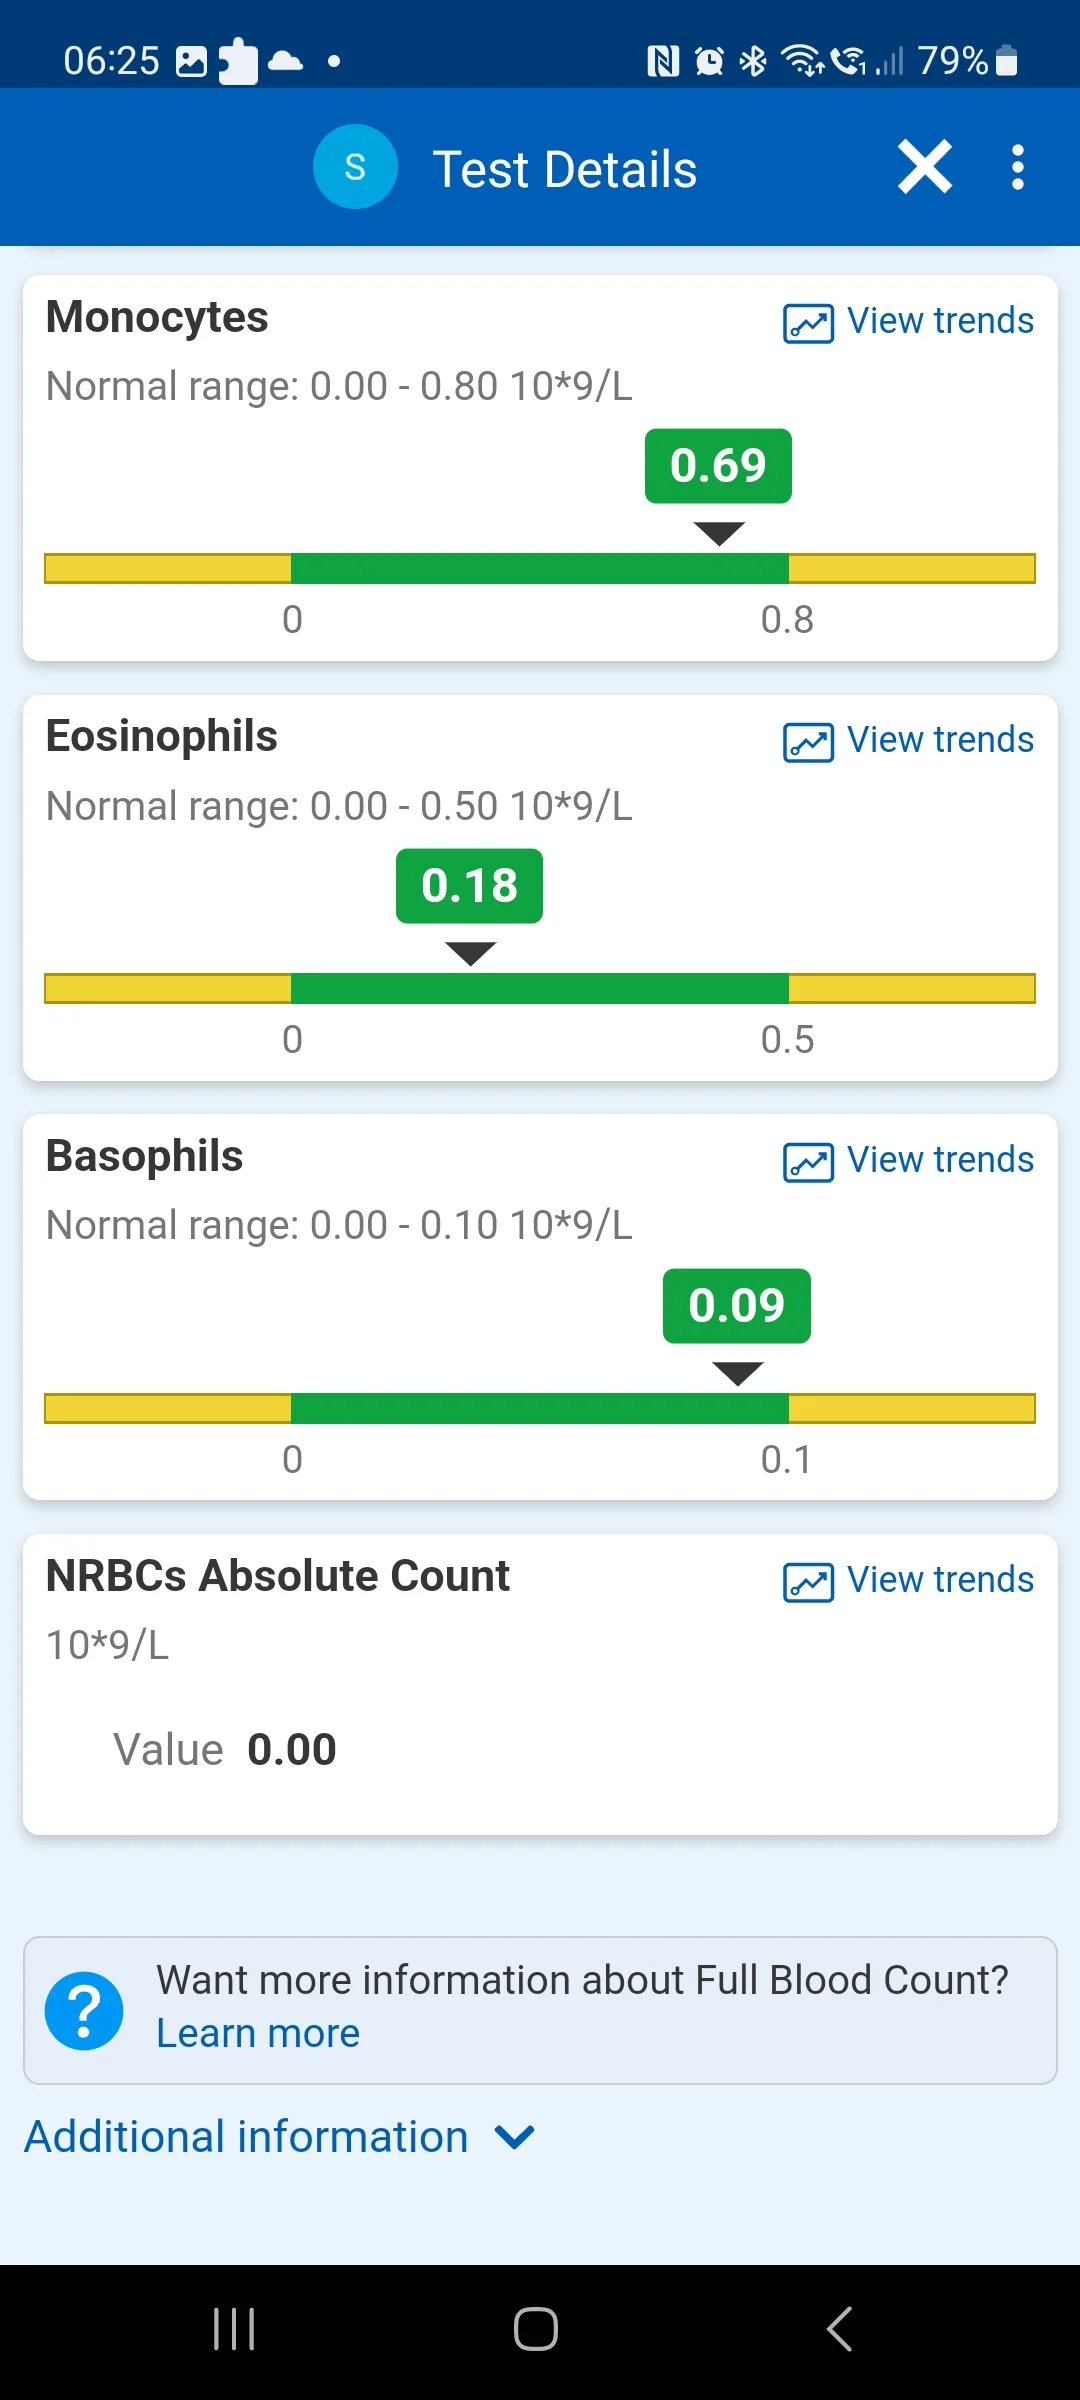
Task: Tap the S profile avatar icon
Action: 355,167
